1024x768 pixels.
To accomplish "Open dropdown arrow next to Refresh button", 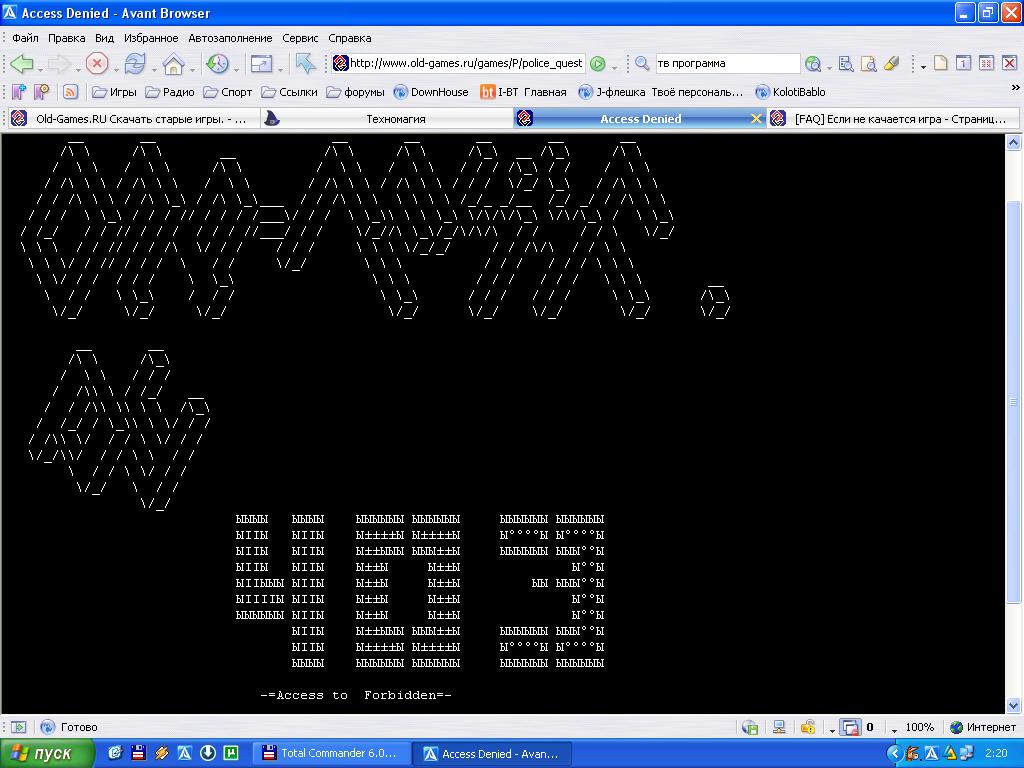I will click(154, 68).
